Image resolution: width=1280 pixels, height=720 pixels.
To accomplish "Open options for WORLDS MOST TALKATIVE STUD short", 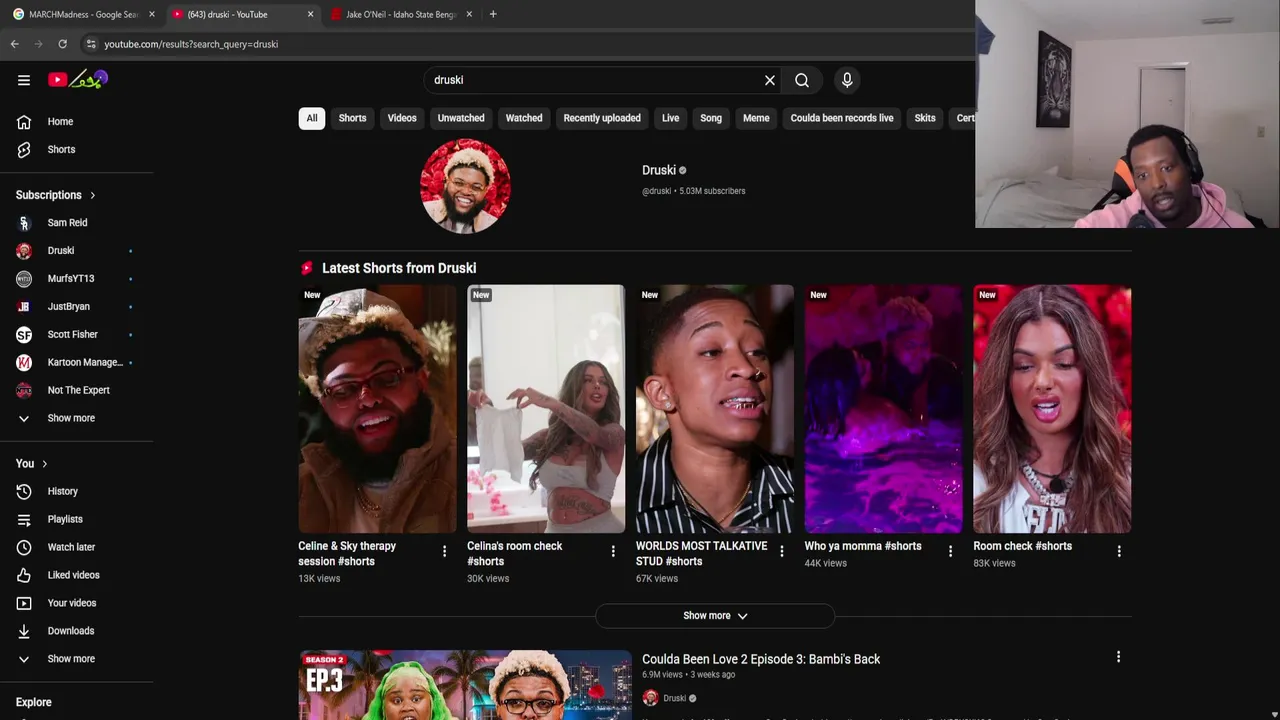I will coord(782,551).
